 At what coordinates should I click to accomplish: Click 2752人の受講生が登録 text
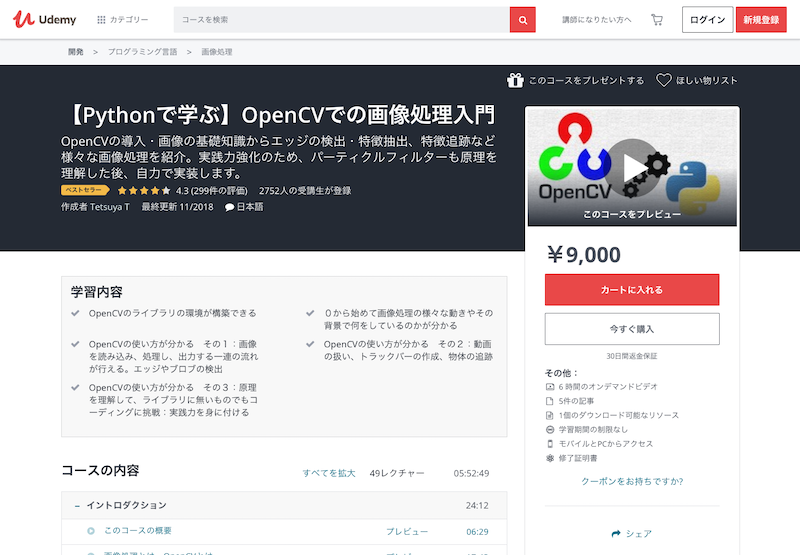(305, 191)
